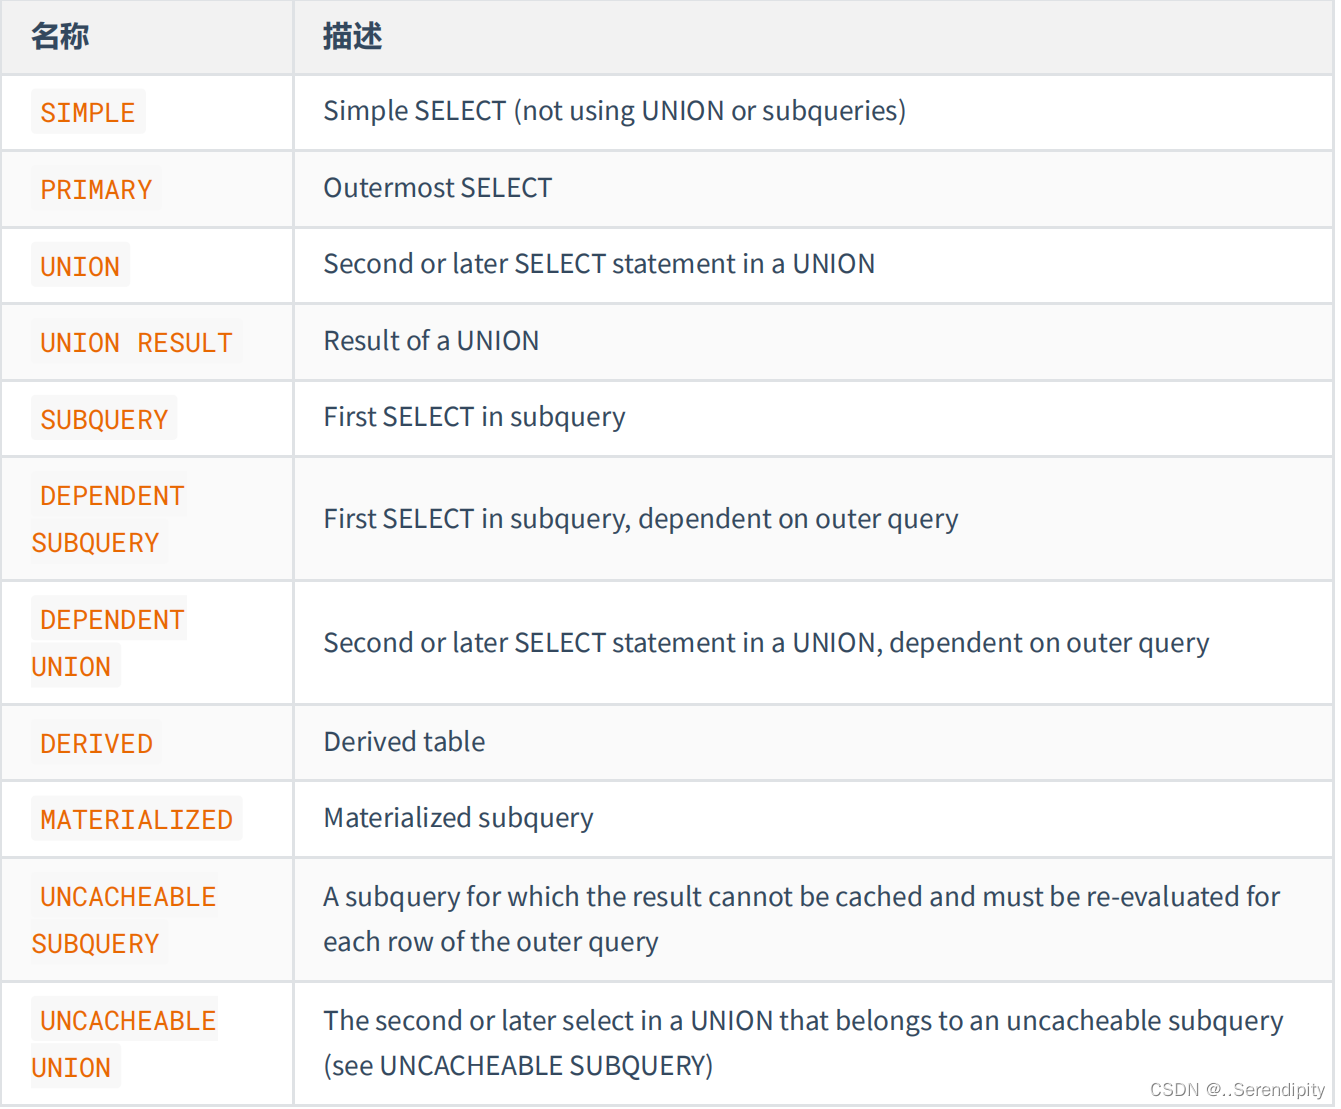Click the Simple SELECT description text

614,111
